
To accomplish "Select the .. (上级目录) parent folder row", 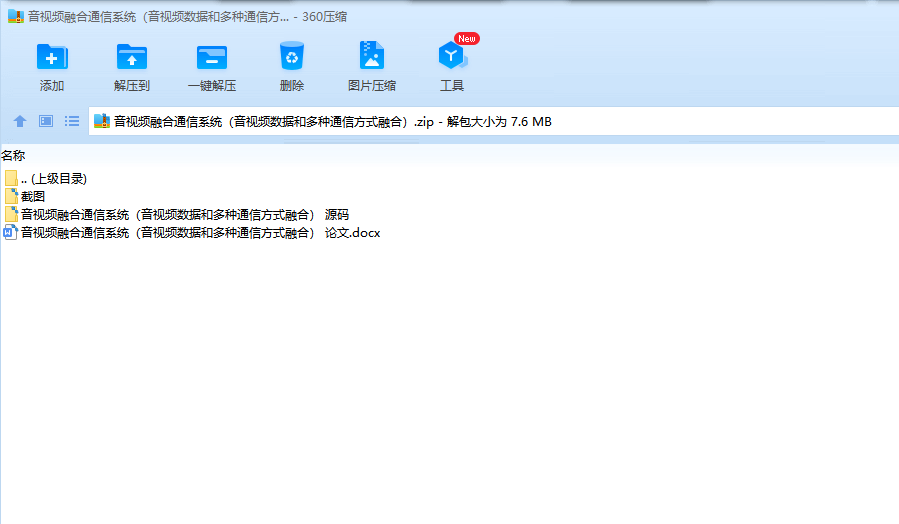I will pos(45,178).
